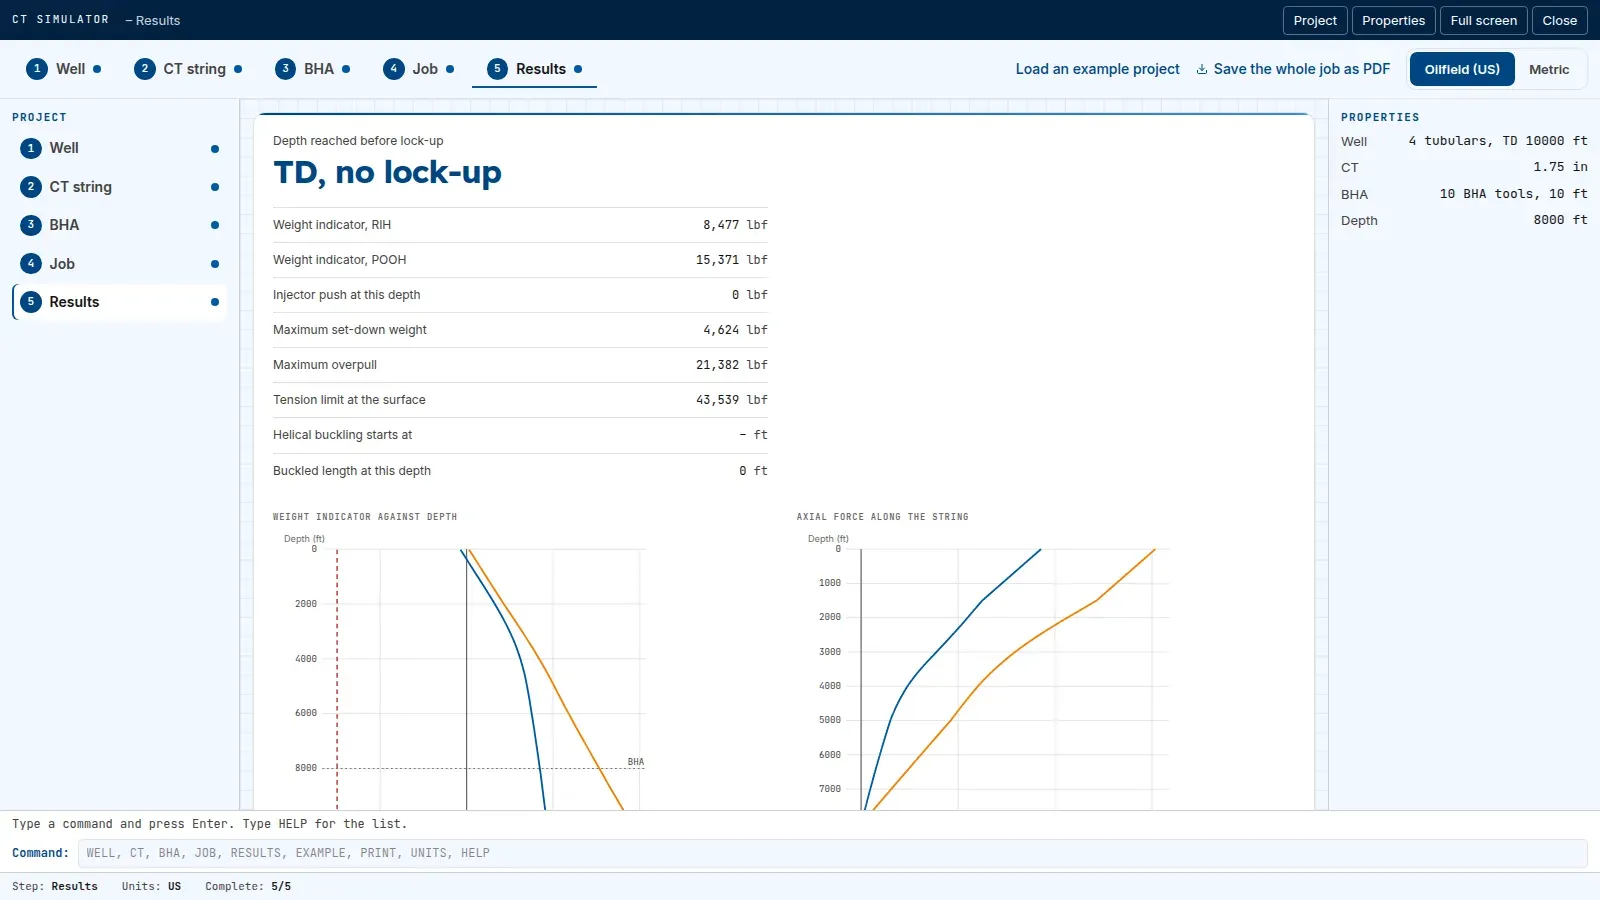Viewport: 1600px width, 900px height.
Task: Open the CT string tab
Action: click(x=188, y=69)
